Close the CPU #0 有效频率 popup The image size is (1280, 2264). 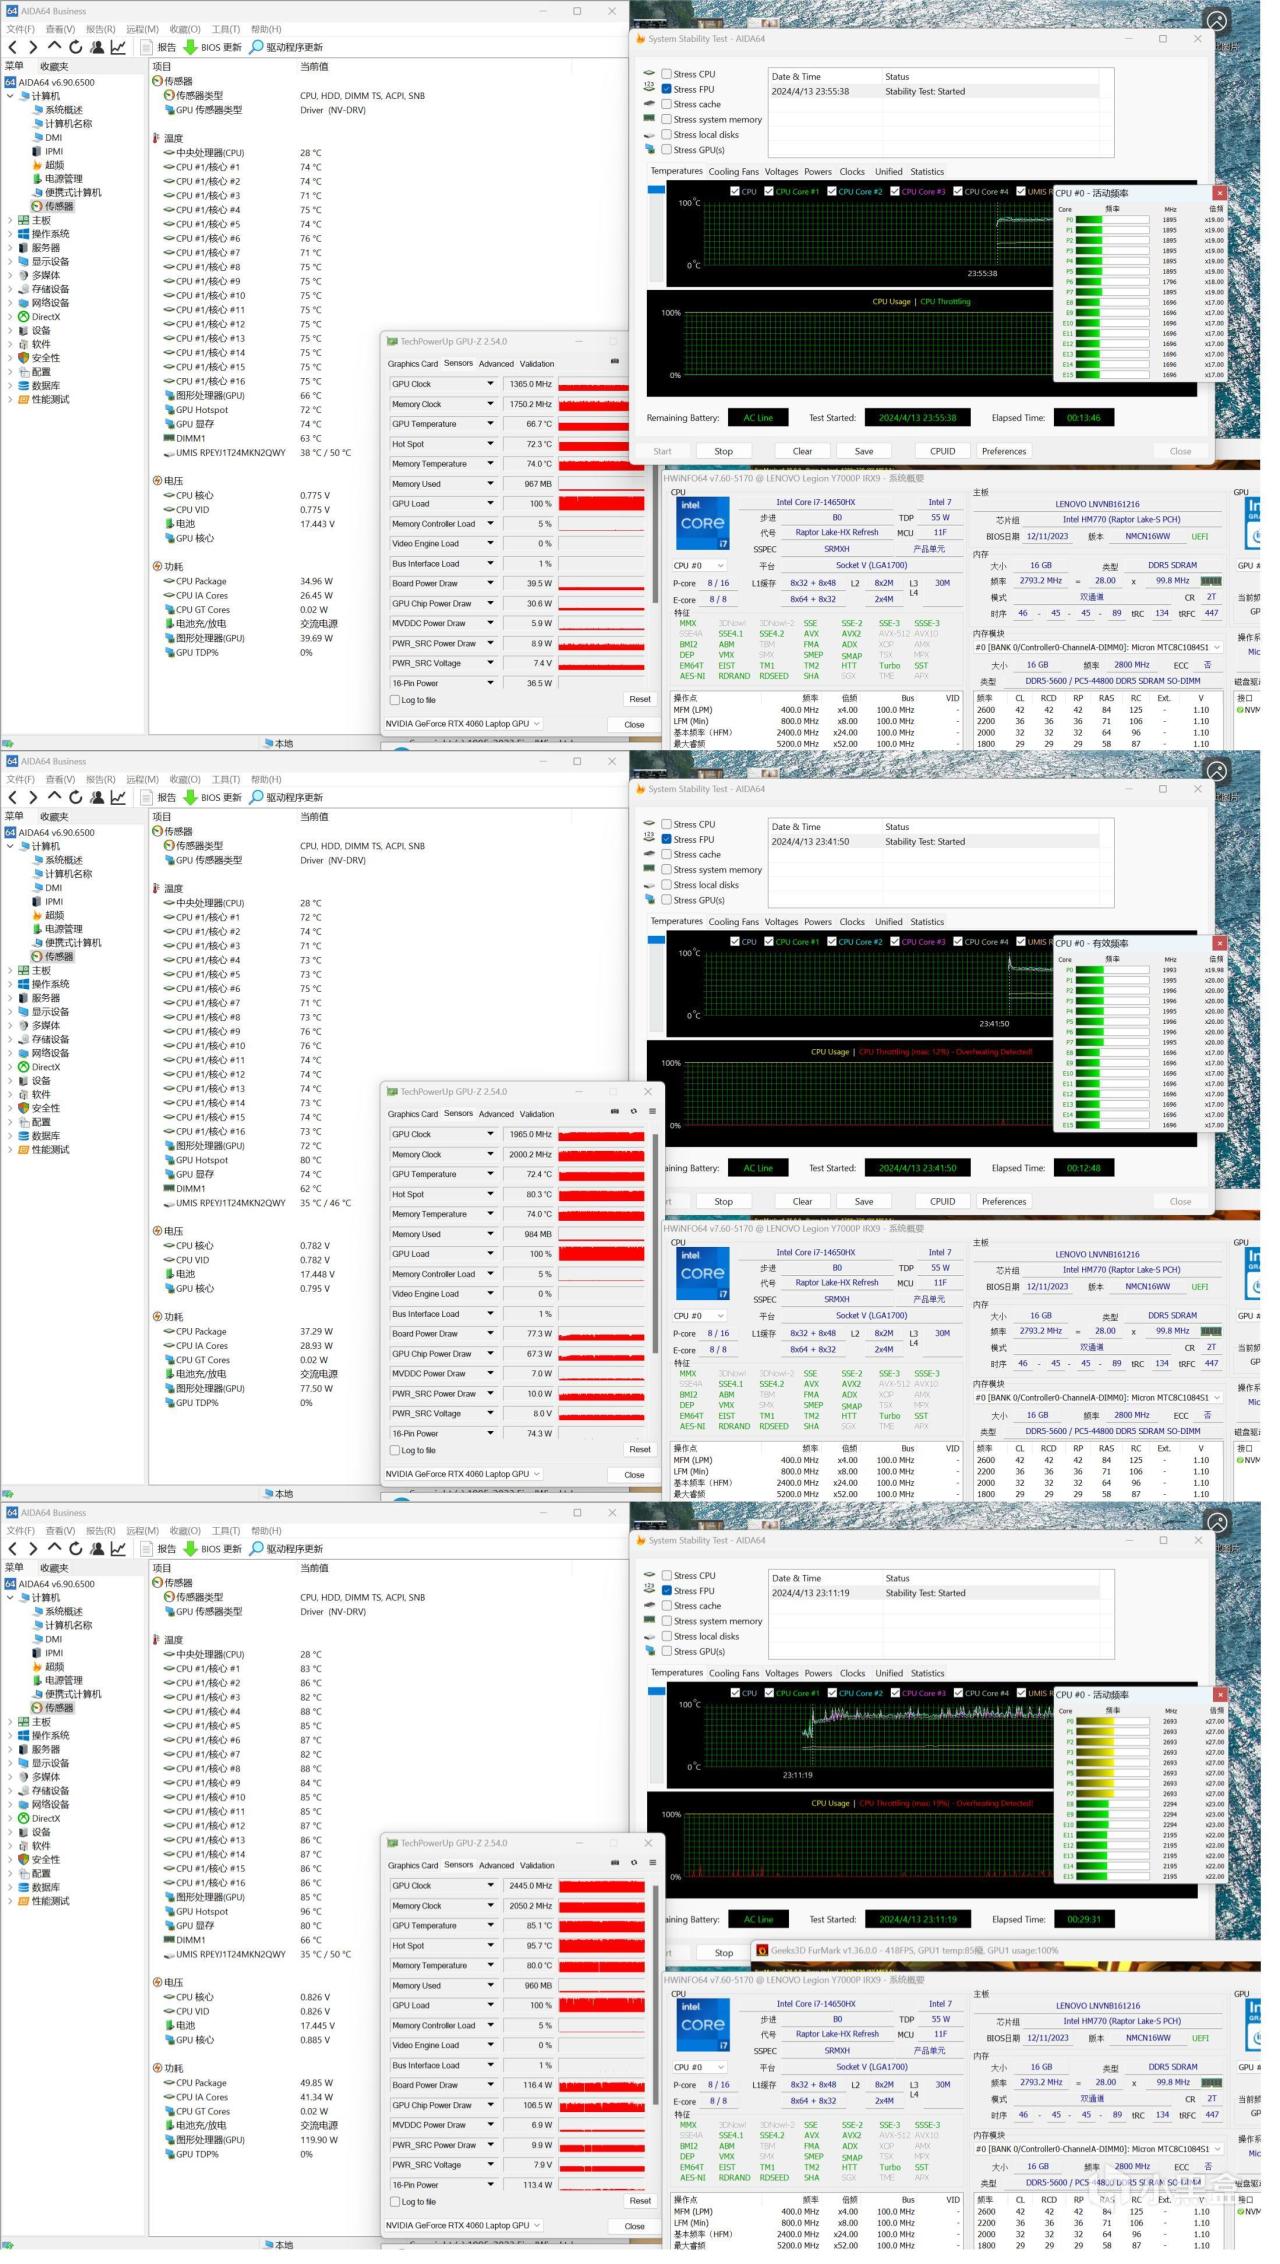click(x=1219, y=943)
